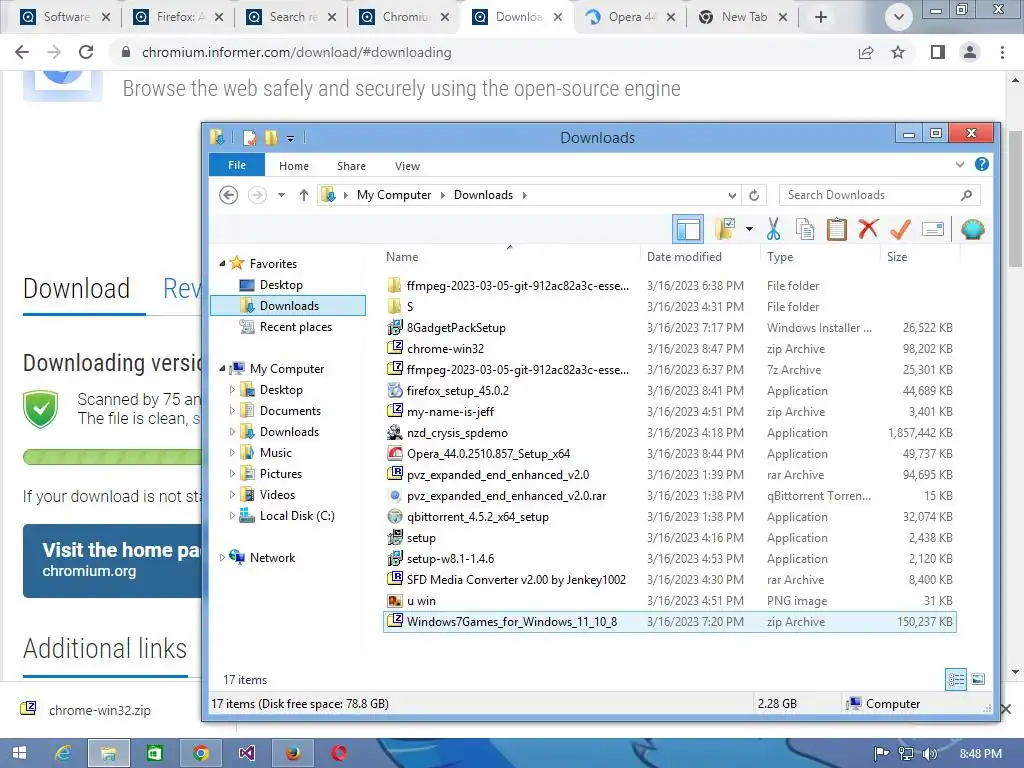Screen dimensions: 1024x768
Task: Open the Chrome profile avatar
Action: coord(970,52)
